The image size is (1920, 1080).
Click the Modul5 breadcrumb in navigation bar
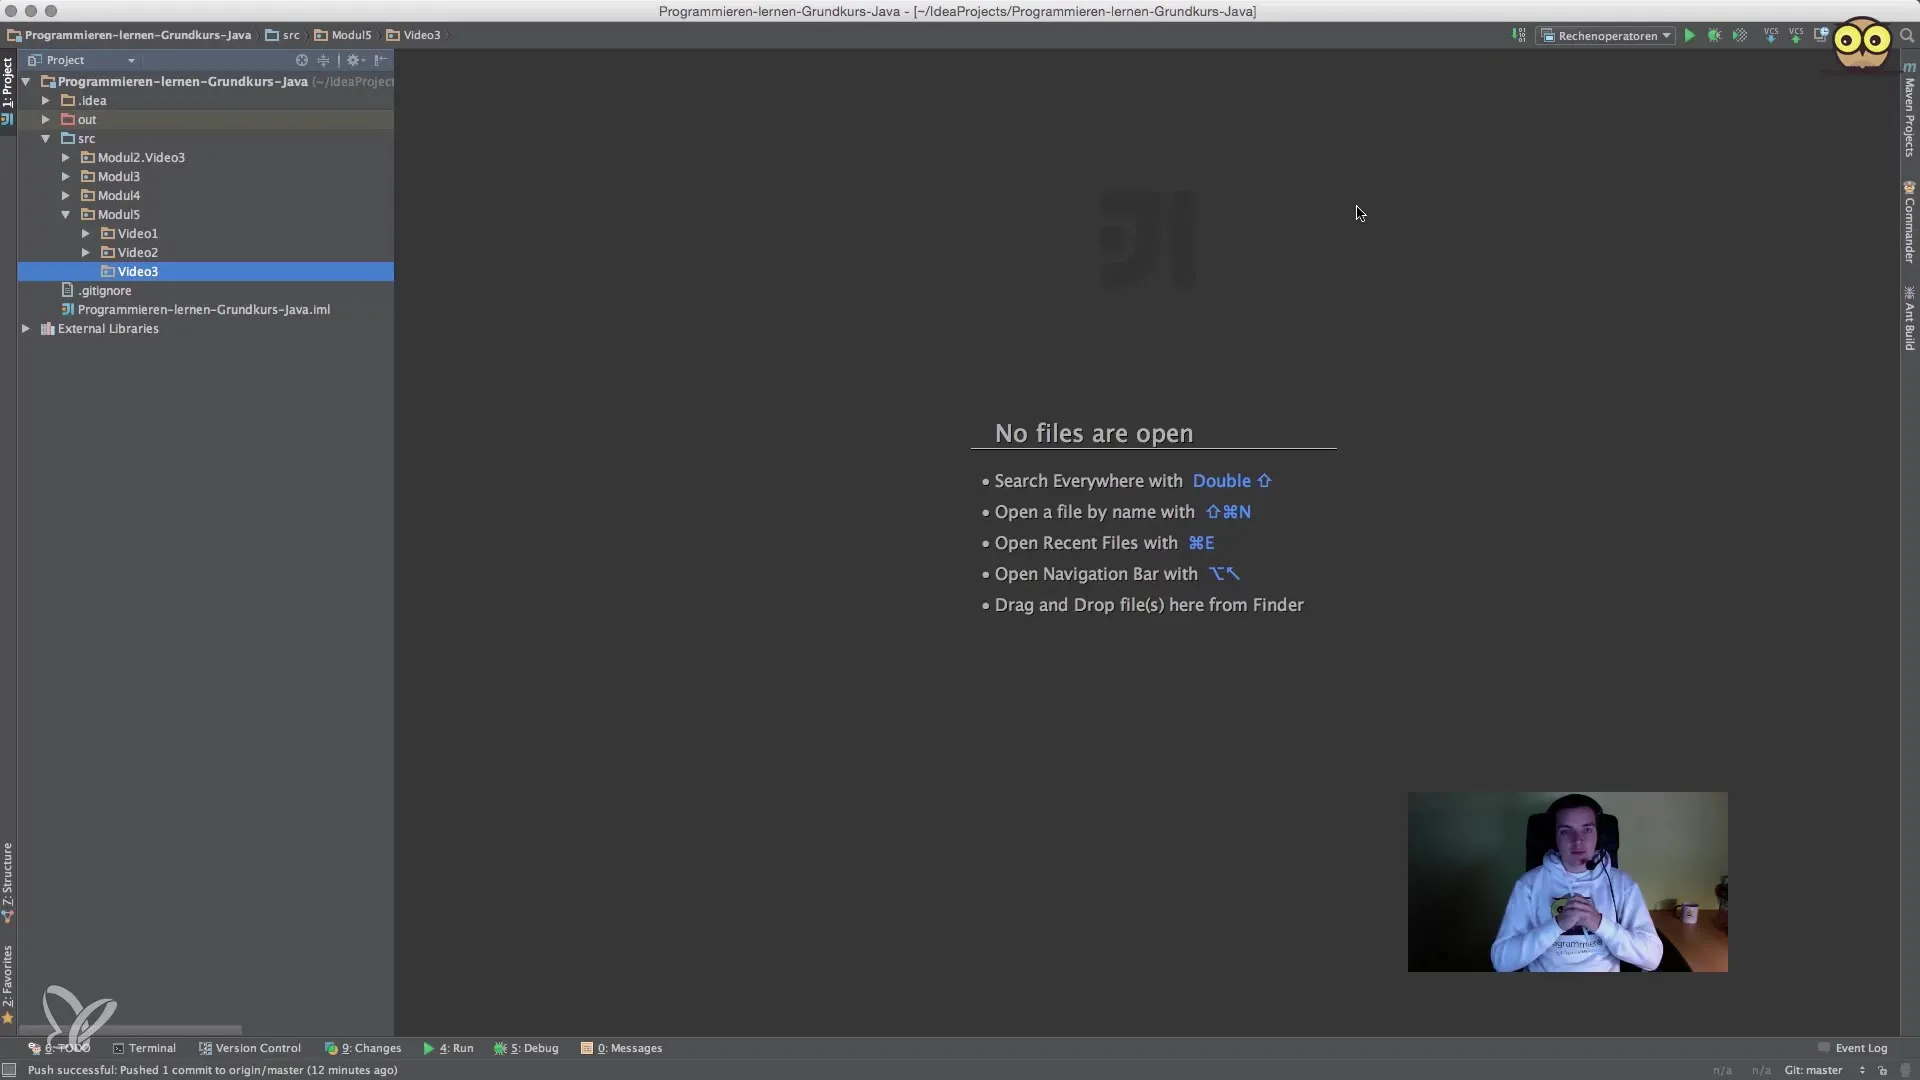(x=343, y=35)
